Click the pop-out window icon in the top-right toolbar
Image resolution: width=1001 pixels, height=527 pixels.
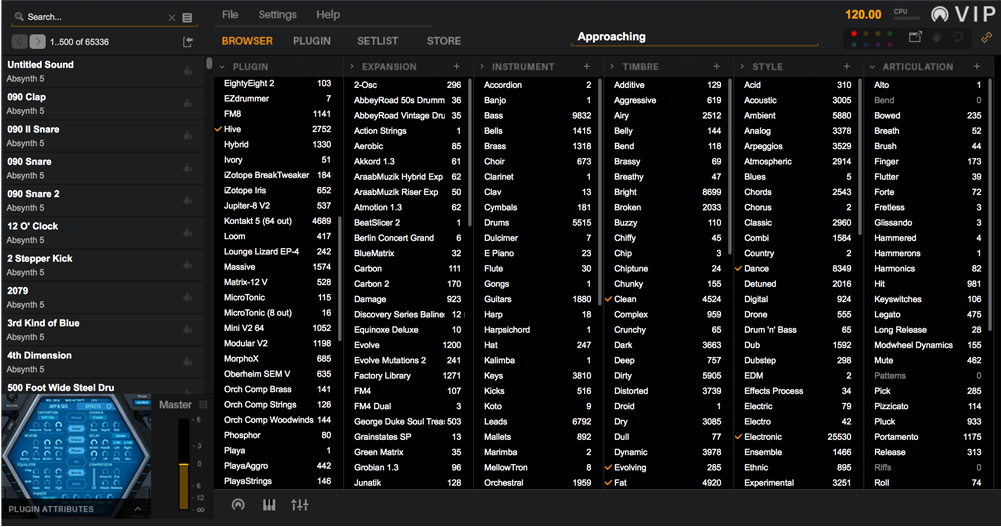(x=915, y=37)
